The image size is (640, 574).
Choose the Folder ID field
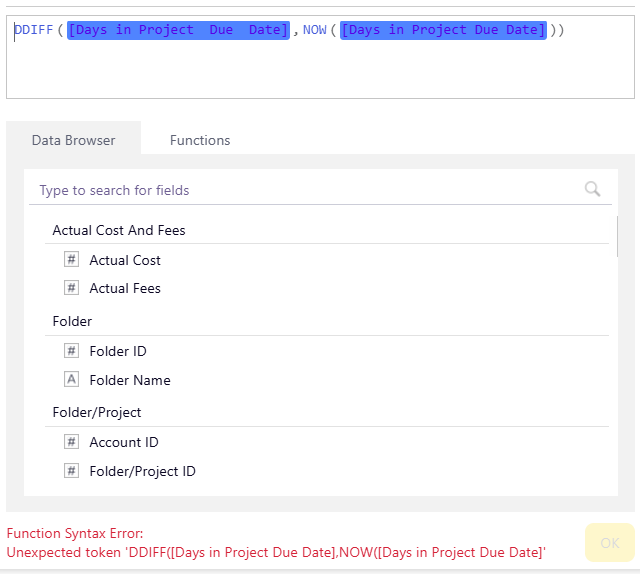pos(118,351)
